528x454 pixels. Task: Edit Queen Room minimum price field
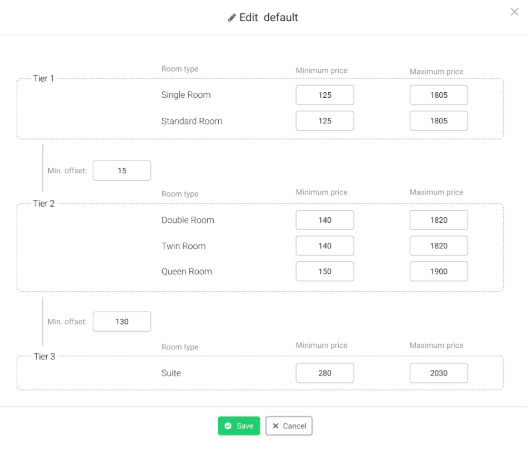pyautogui.click(x=325, y=271)
